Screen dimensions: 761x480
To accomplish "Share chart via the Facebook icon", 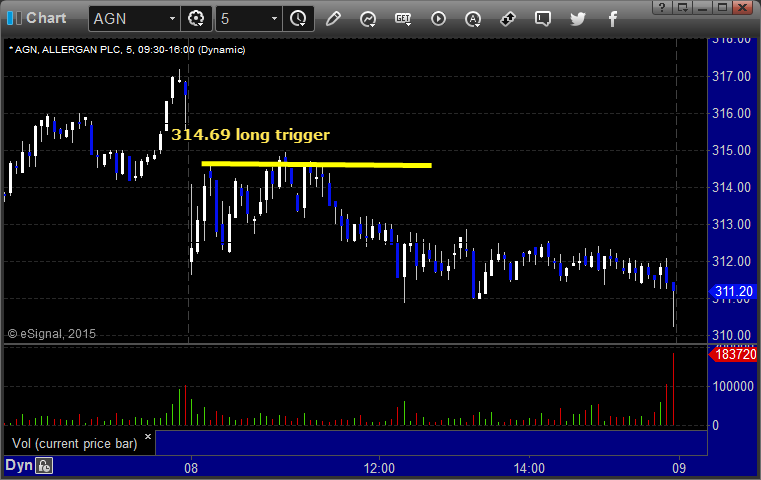I will [x=612, y=19].
